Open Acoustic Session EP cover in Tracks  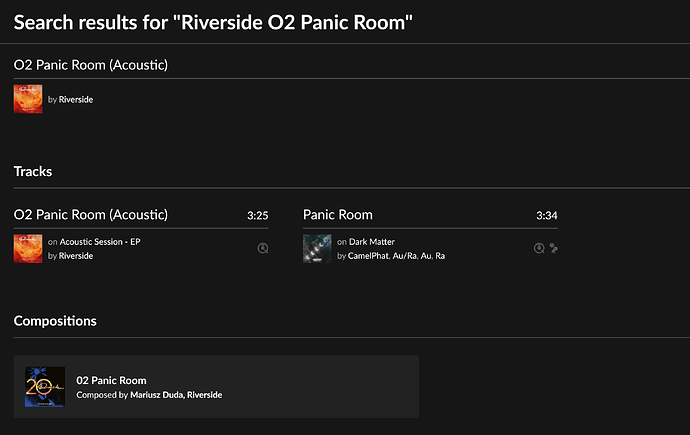pyautogui.click(x=28, y=249)
